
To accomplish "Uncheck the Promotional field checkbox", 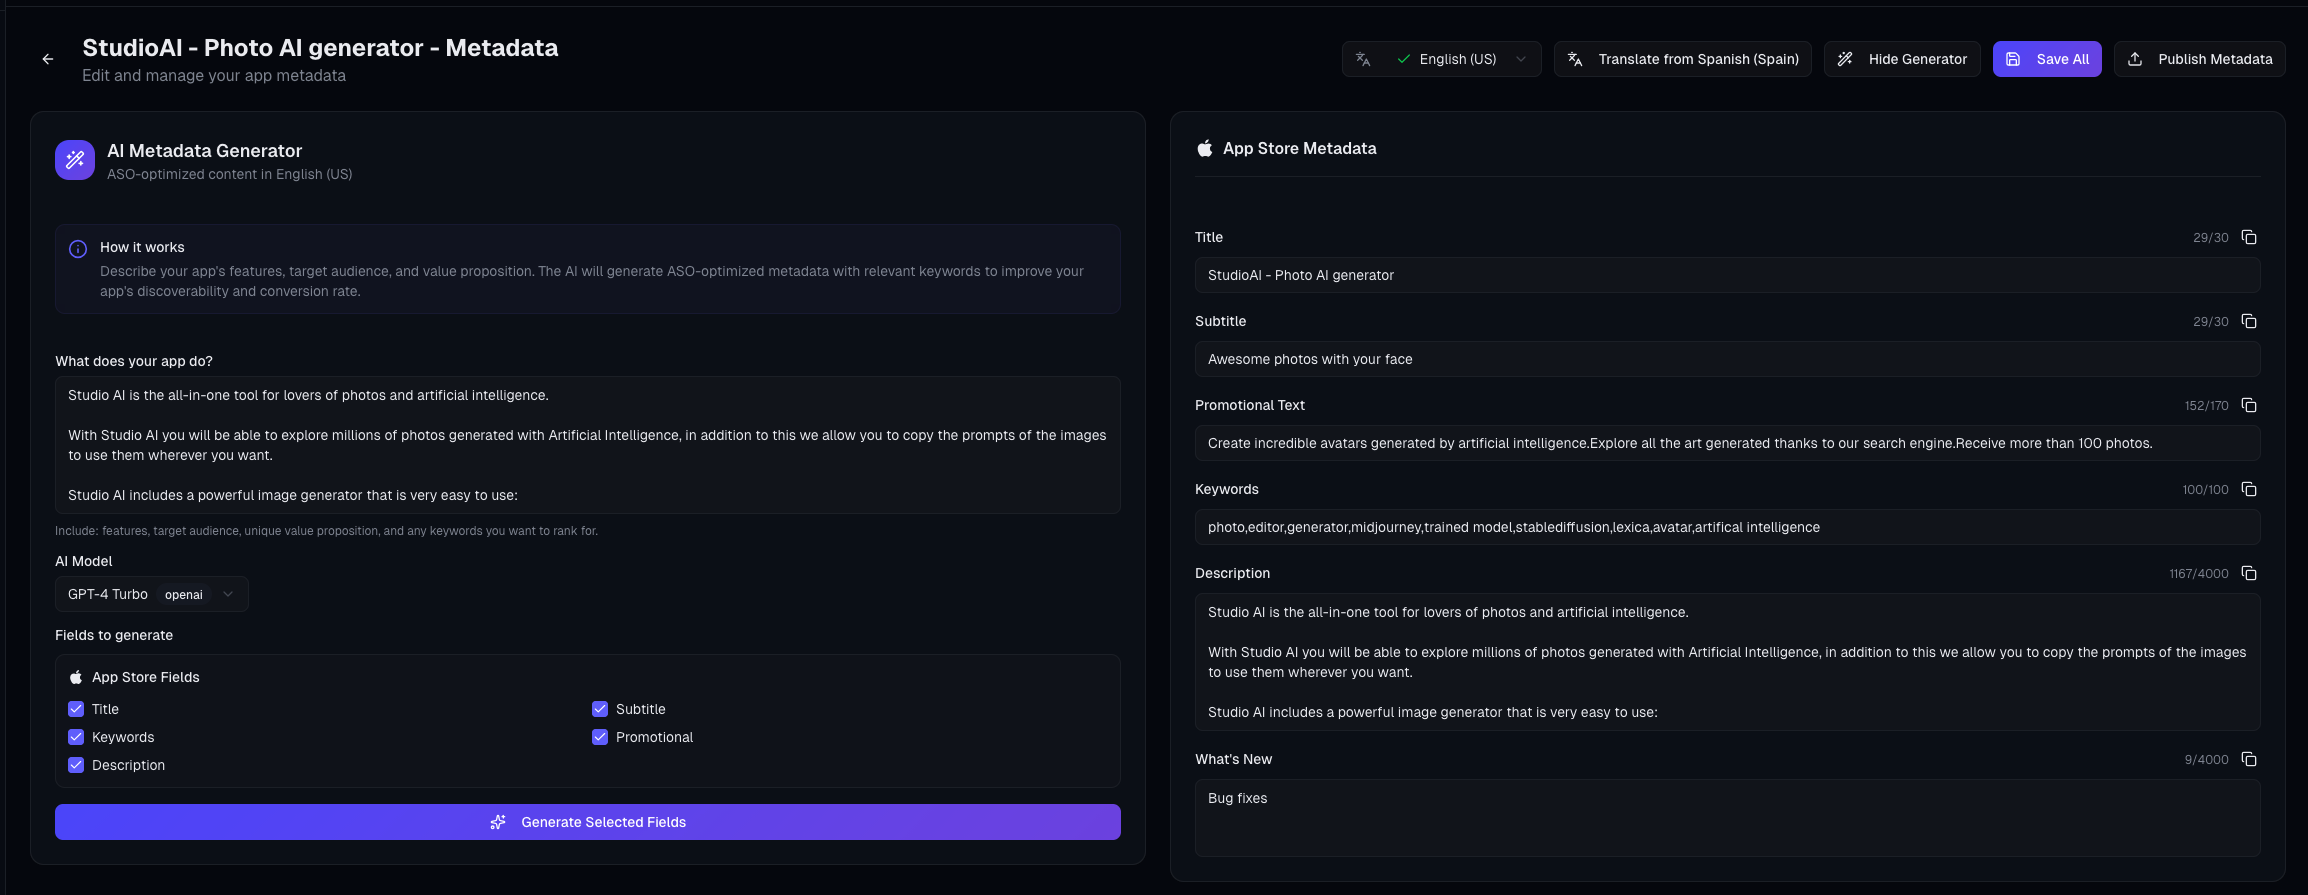I will pos(600,737).
